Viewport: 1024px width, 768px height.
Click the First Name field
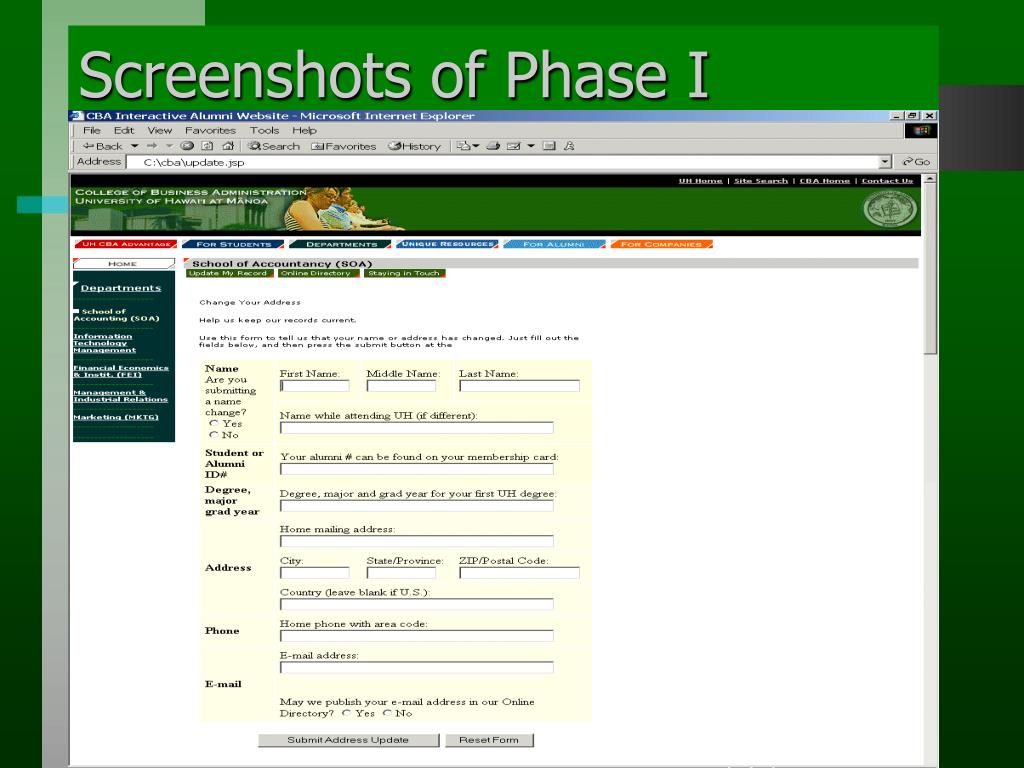click(x=315, y=386)
